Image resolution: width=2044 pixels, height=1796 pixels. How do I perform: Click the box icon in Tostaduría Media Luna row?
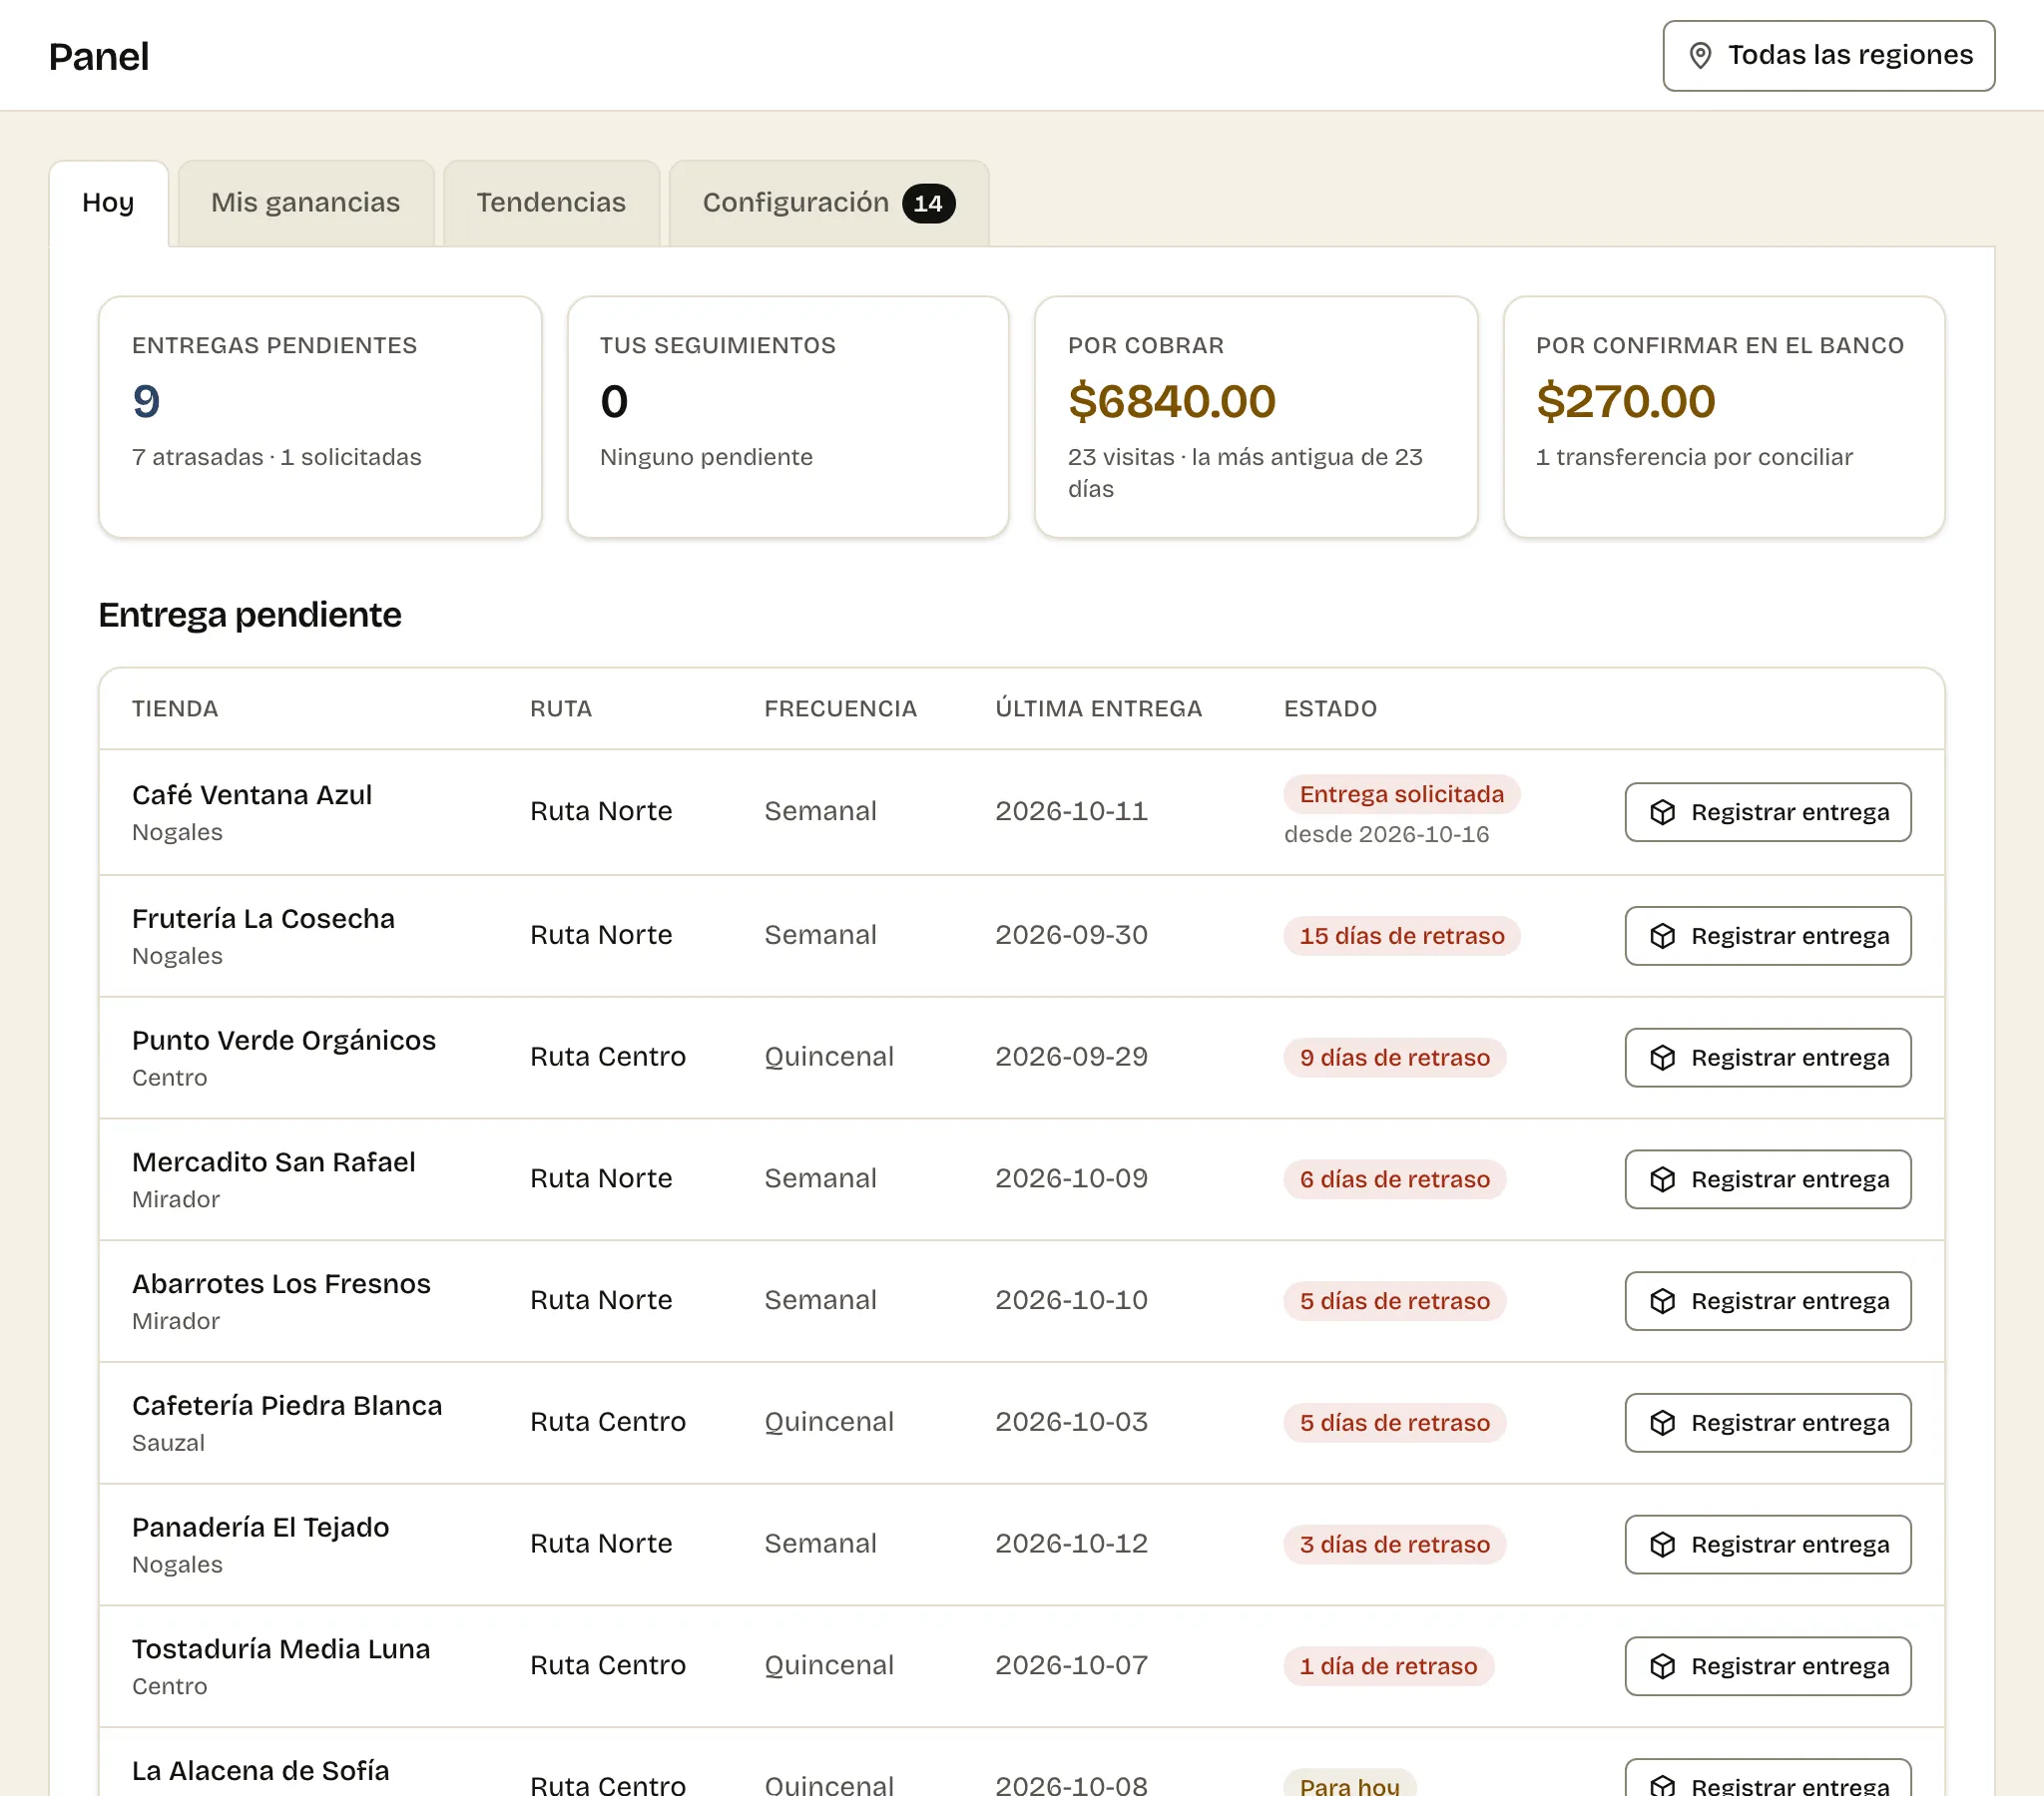(x=1662, y=1666)
